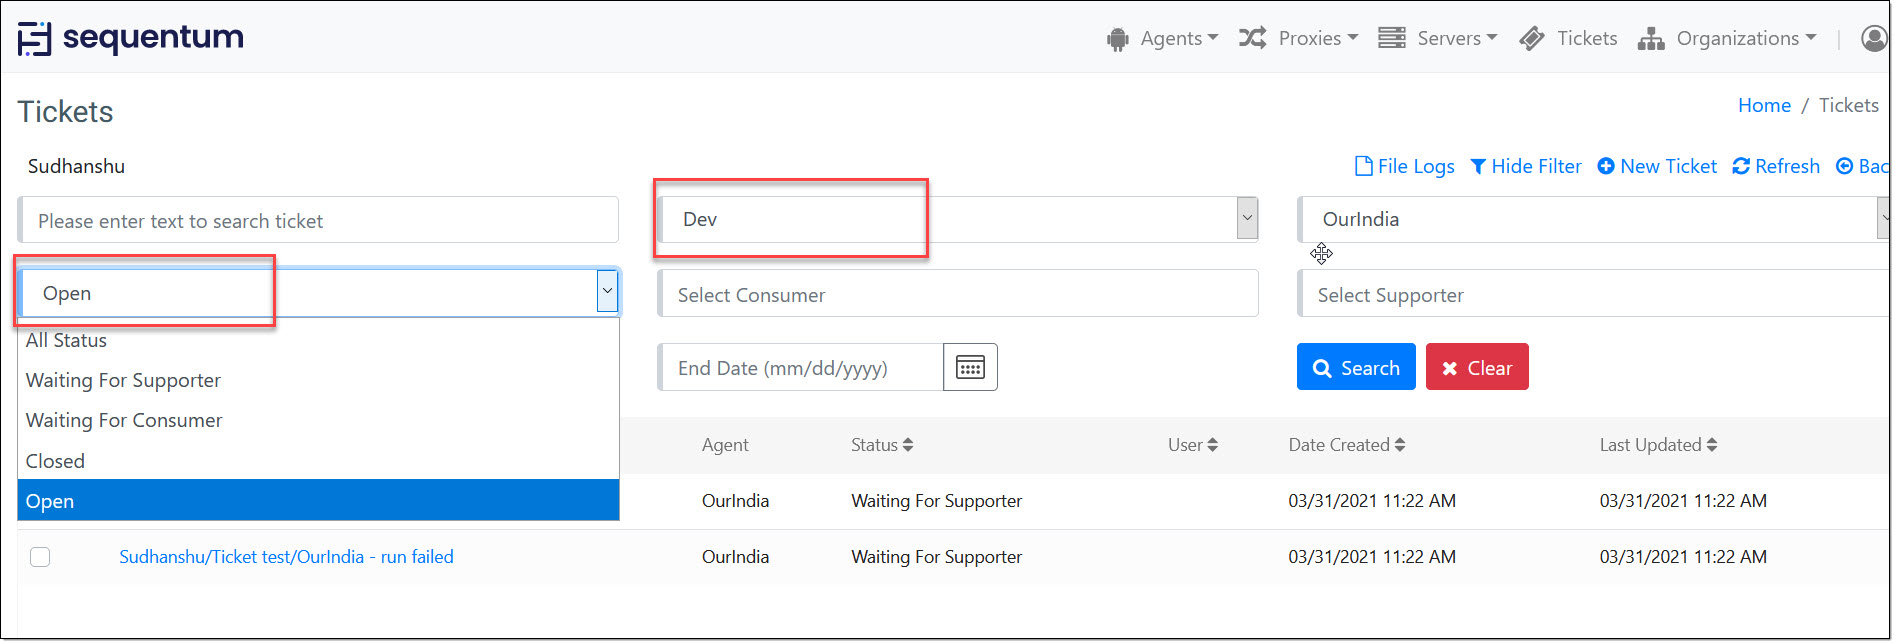
Task: Click the 'Sudhanshu' label above the filters
Action: [x=76, y=166]
